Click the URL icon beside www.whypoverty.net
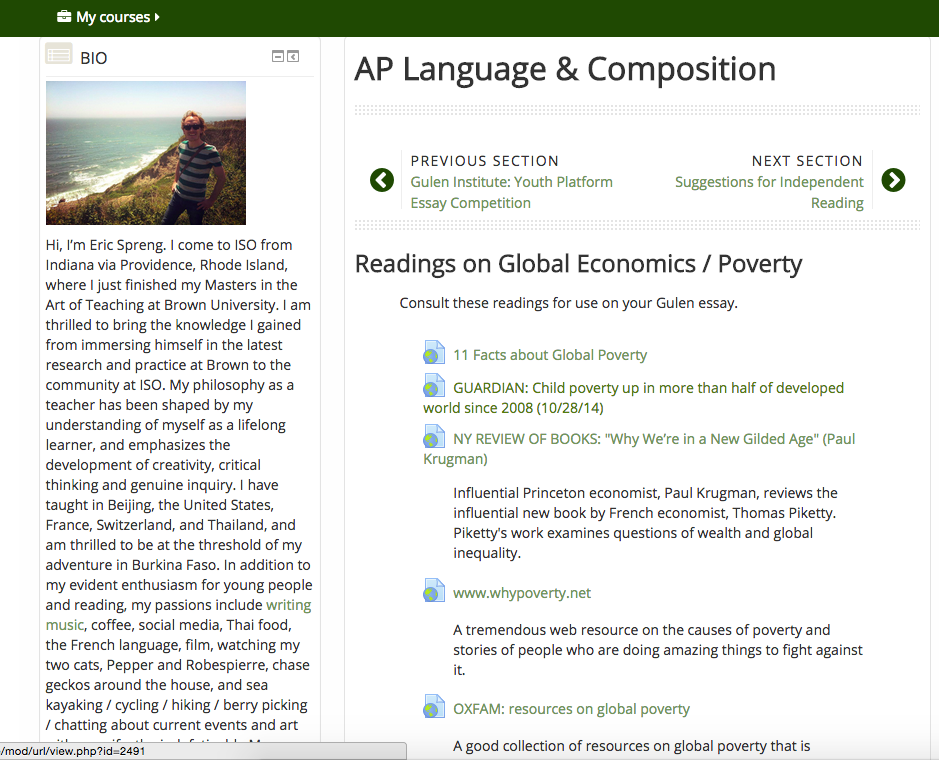This screenshot has width=939, height=760. 434,590
